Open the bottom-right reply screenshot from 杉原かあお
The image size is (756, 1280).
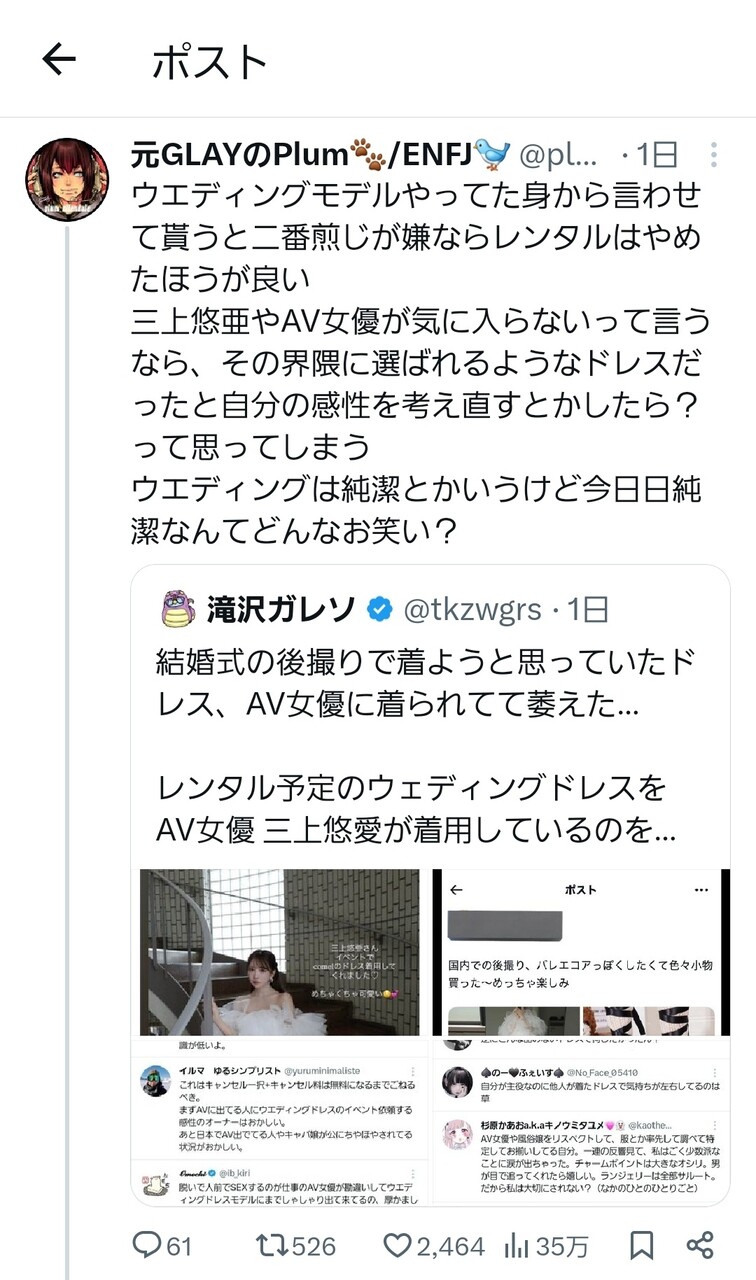[x=576, y=1122]
